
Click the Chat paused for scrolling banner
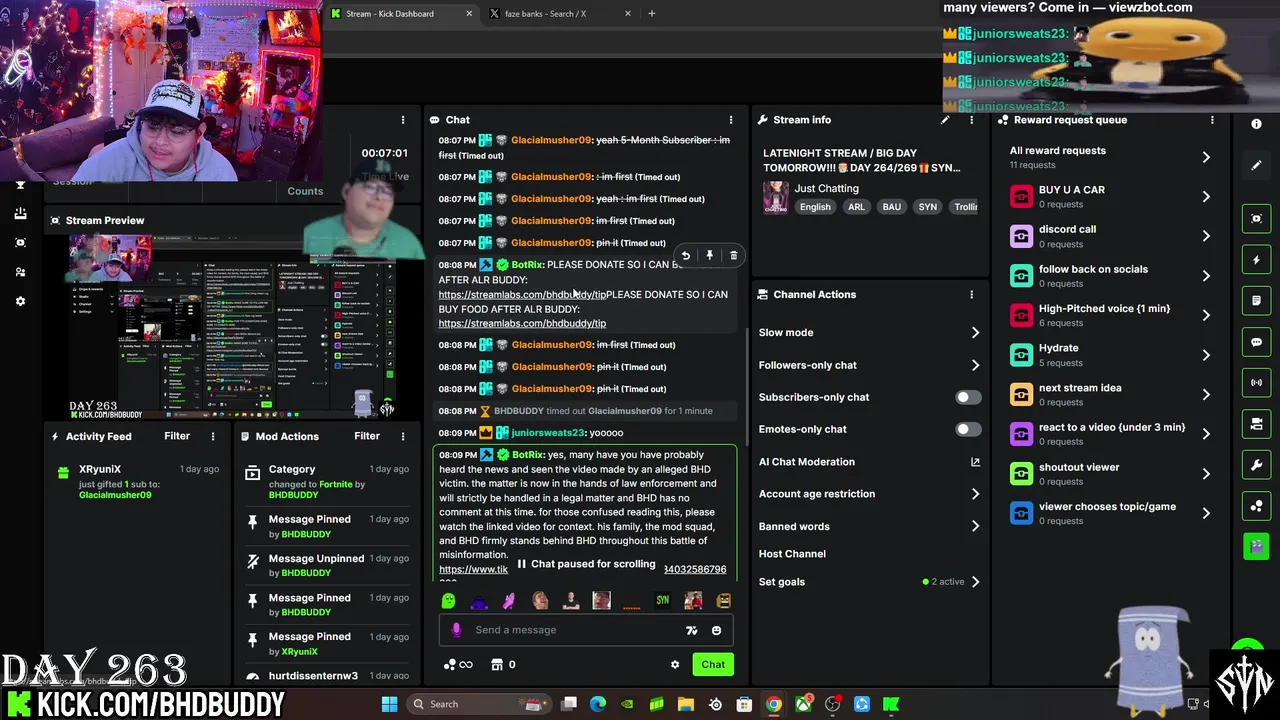tap(587, 564)
